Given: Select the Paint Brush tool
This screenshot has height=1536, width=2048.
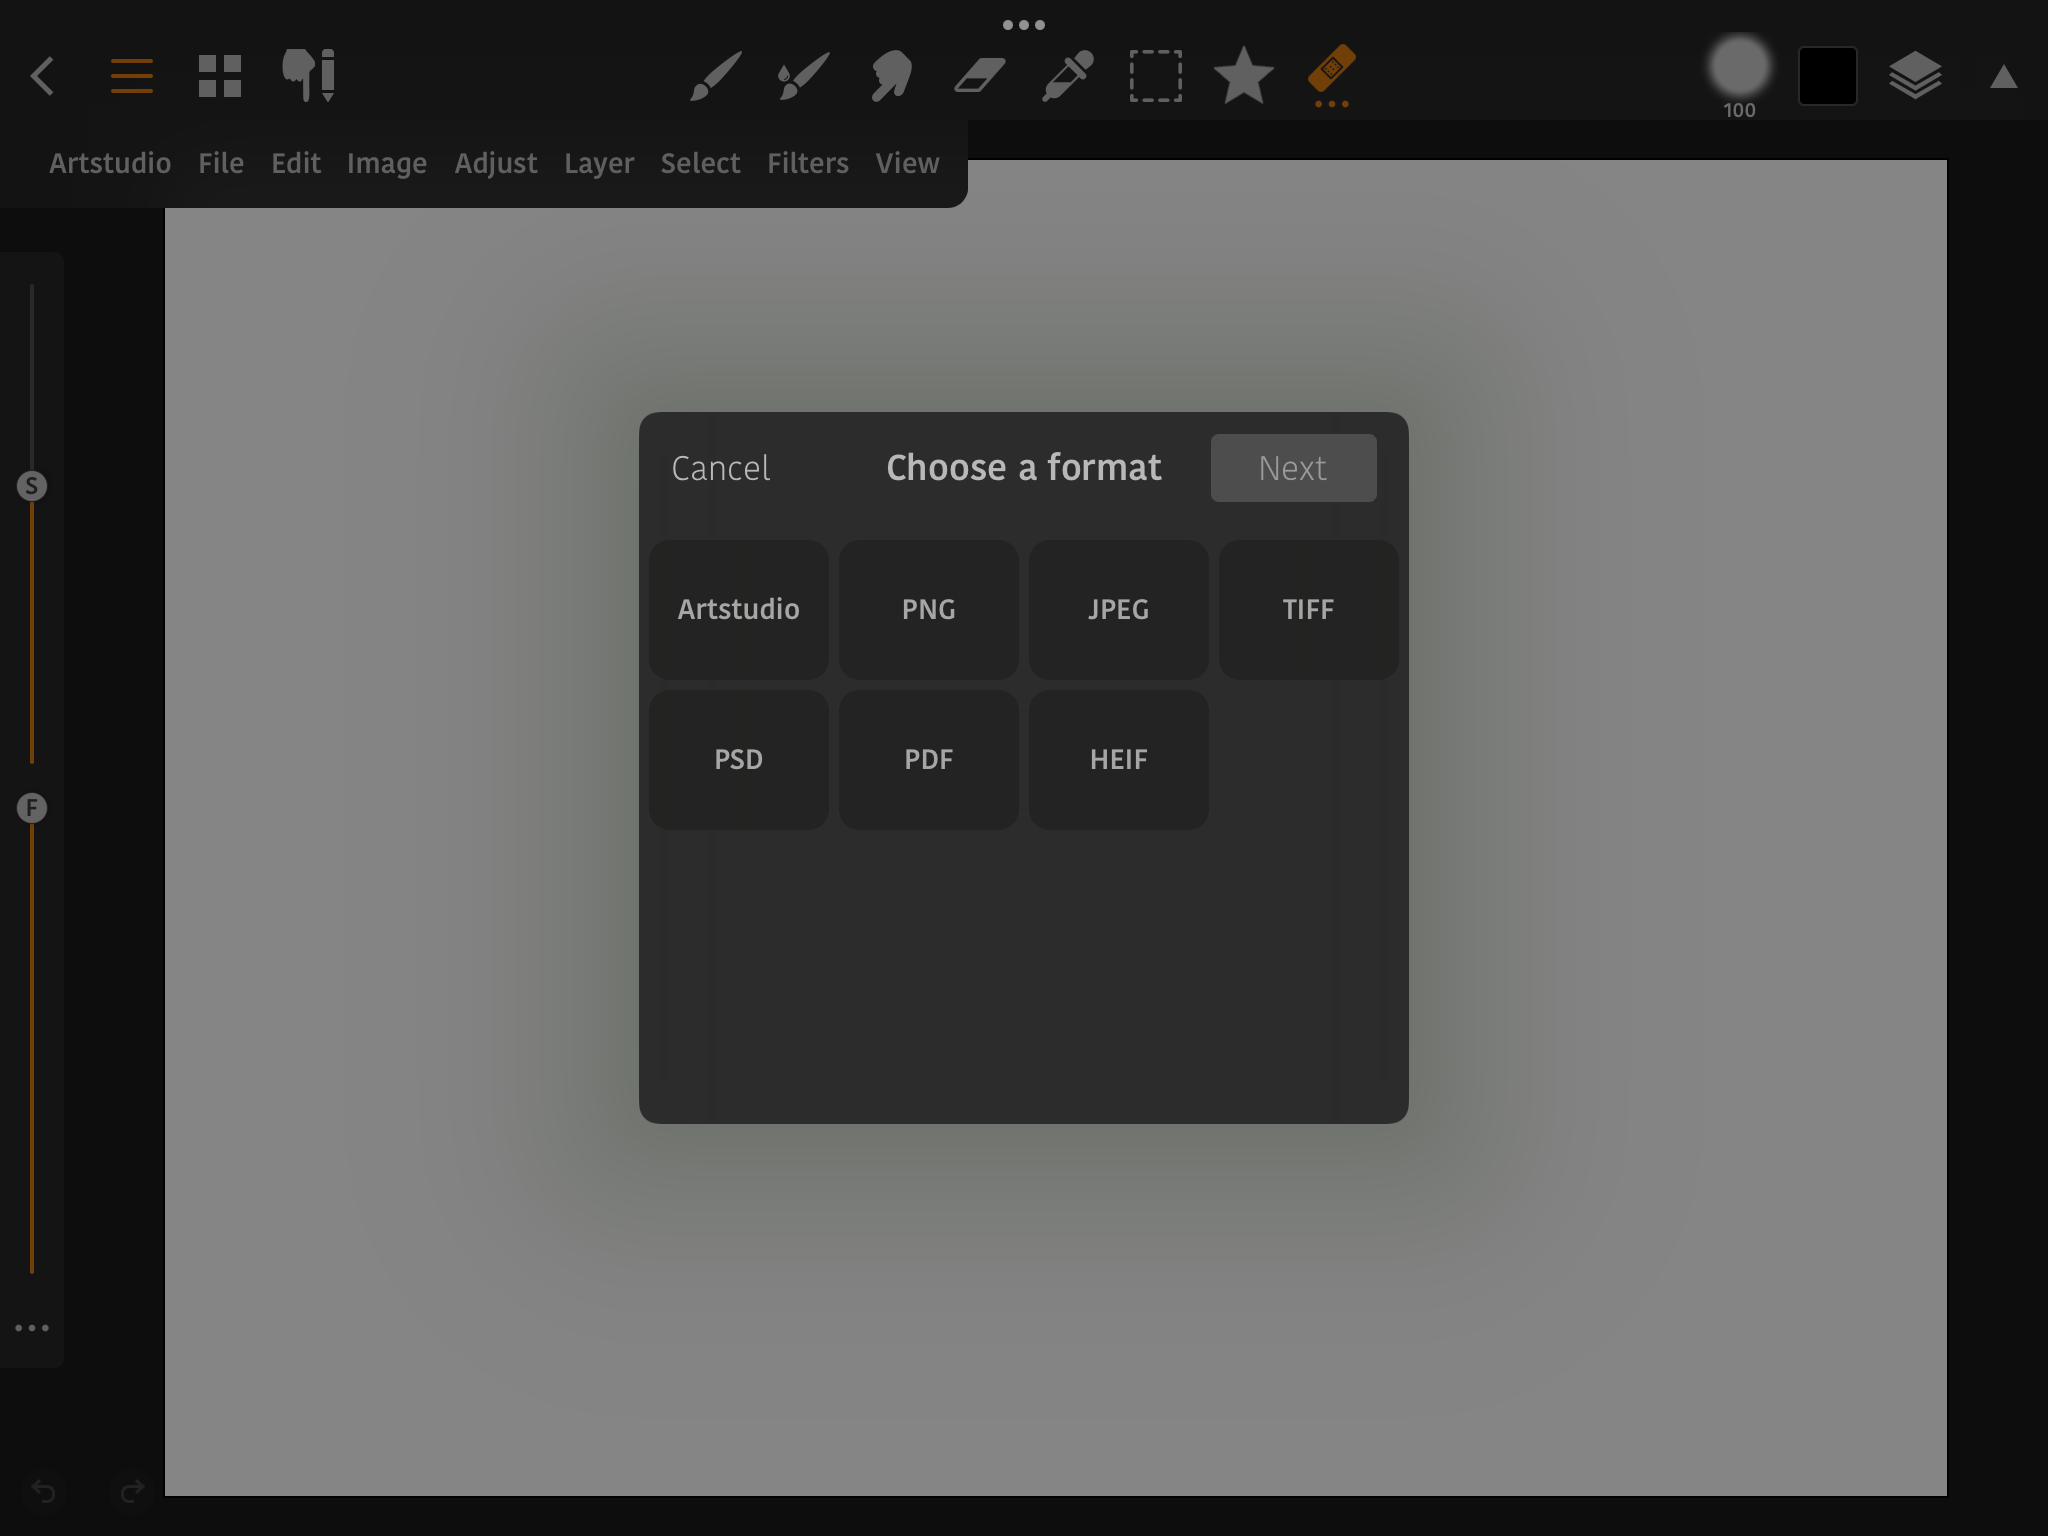Looking at the screenshot, I should point(715,76).
